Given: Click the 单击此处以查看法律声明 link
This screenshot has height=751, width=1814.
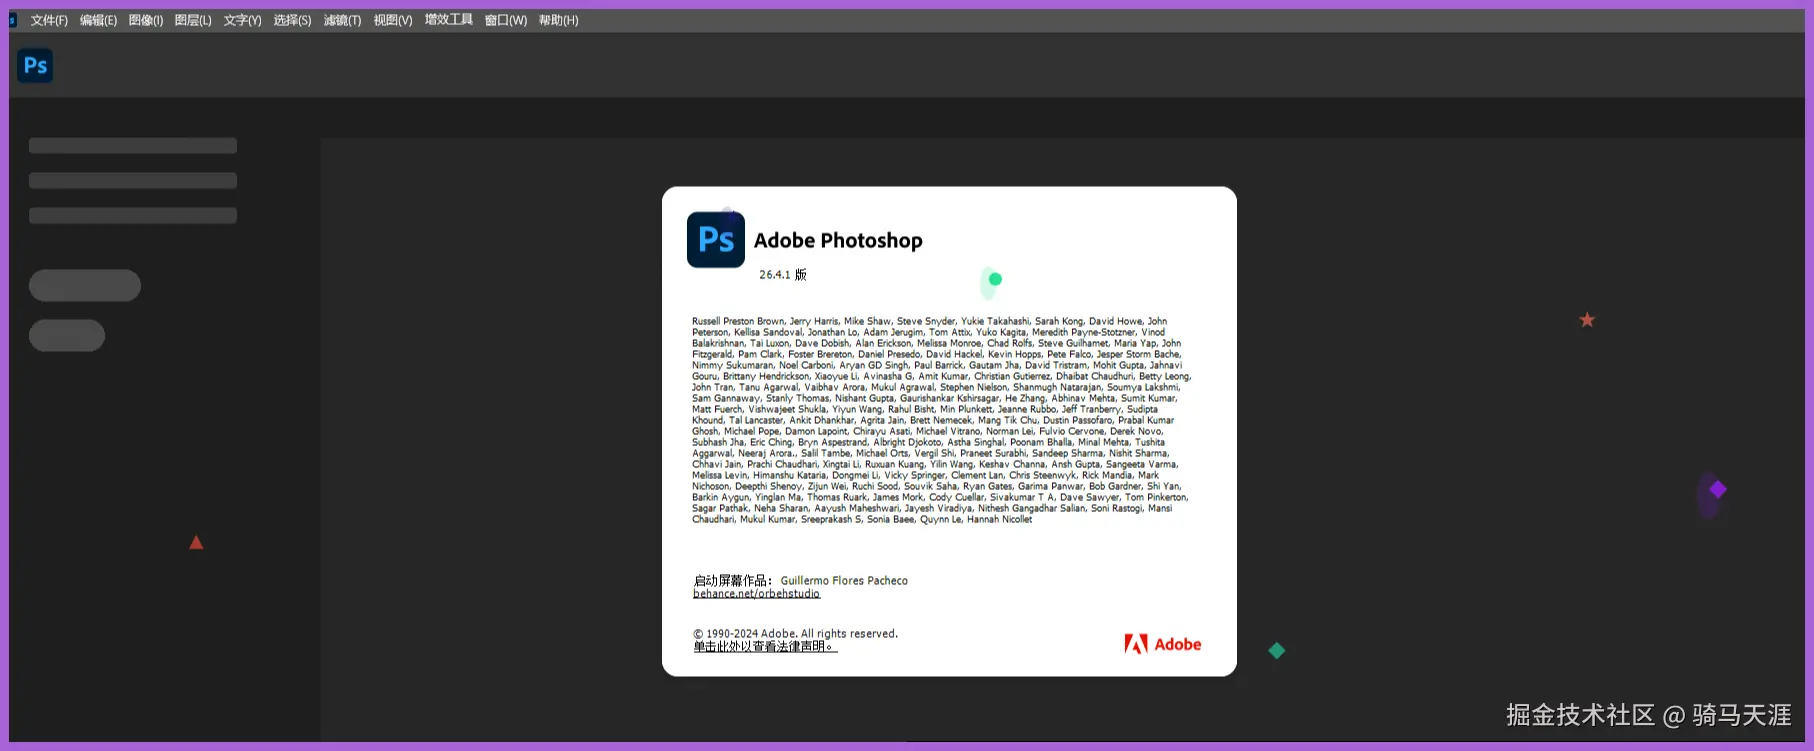Looking at the screenshot, I should 765,647.
